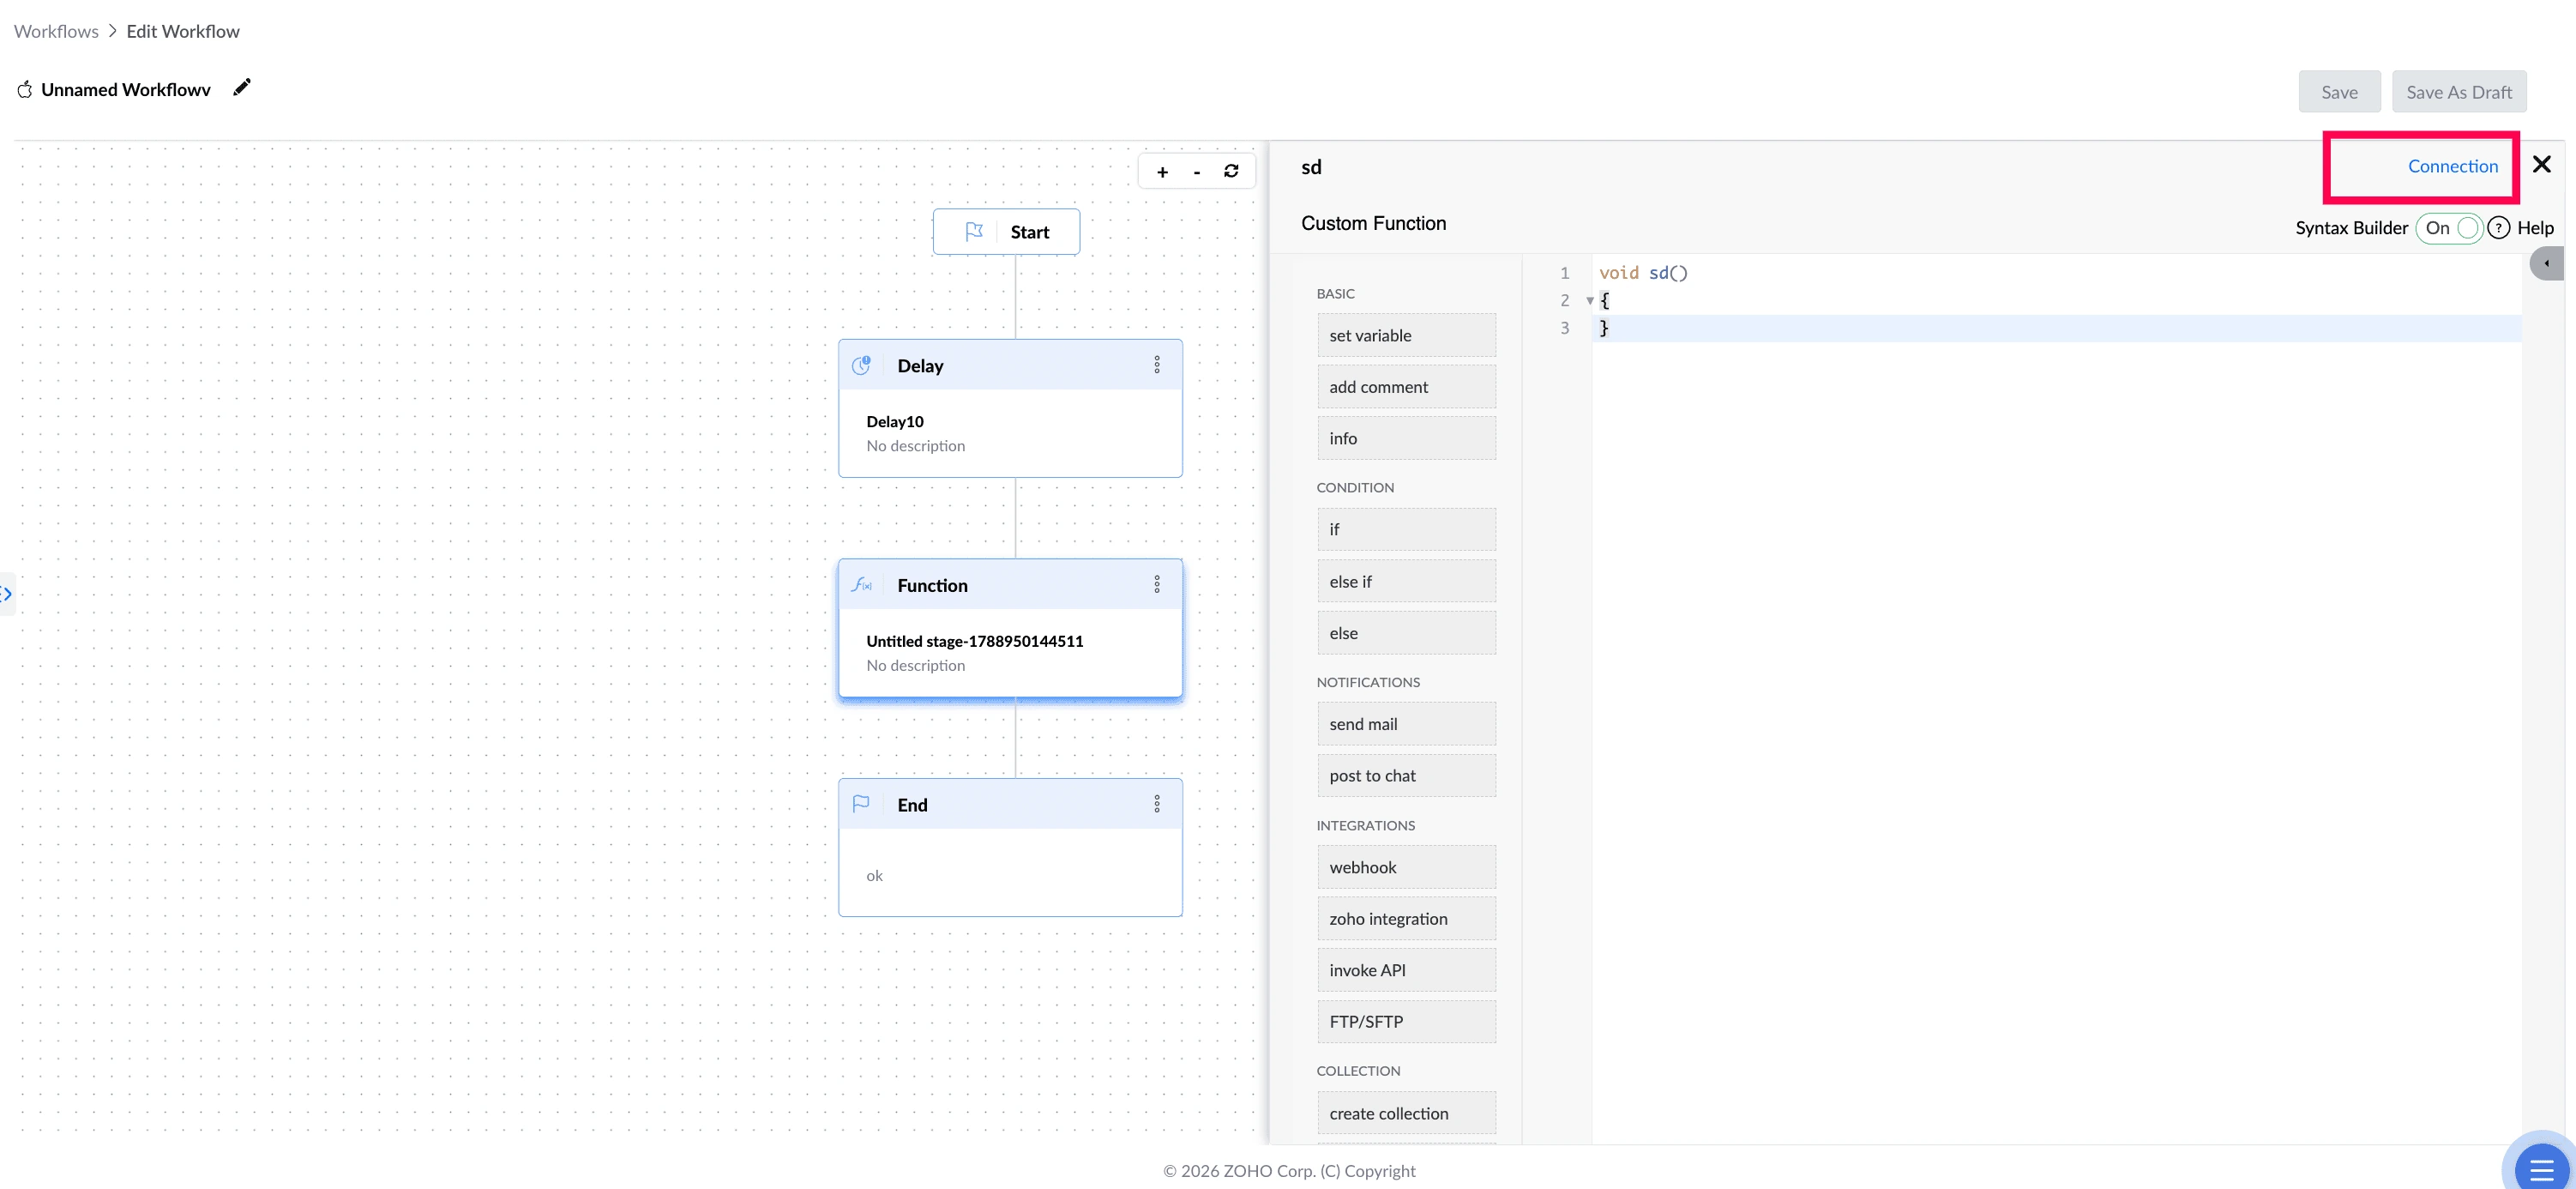The height and width of the screenshot is (1189, 2576).
Task: Insert an info statement
Action: tap(1406, 438)
